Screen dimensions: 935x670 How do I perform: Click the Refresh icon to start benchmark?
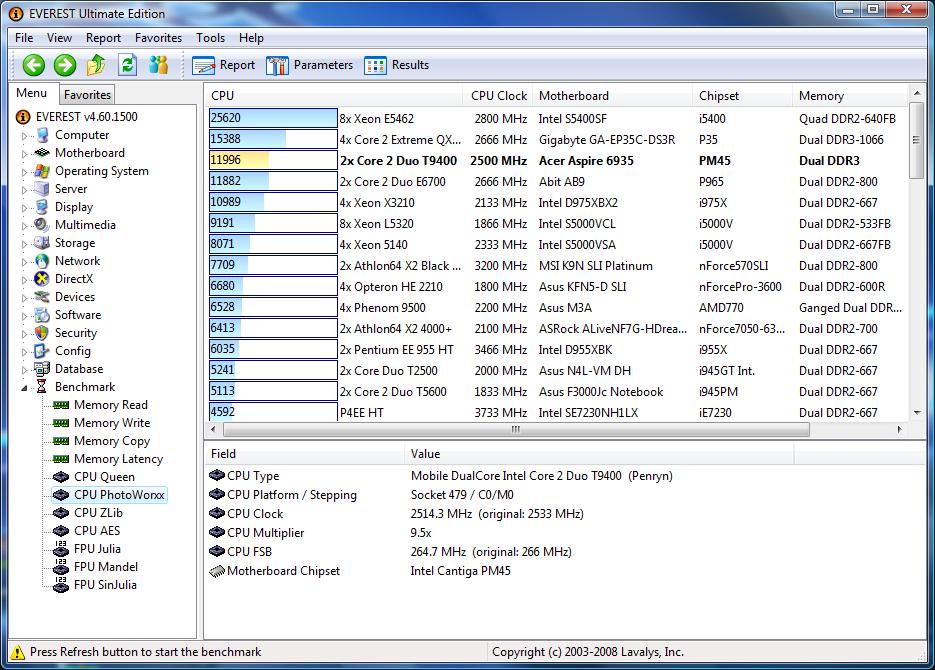point(127,65)
